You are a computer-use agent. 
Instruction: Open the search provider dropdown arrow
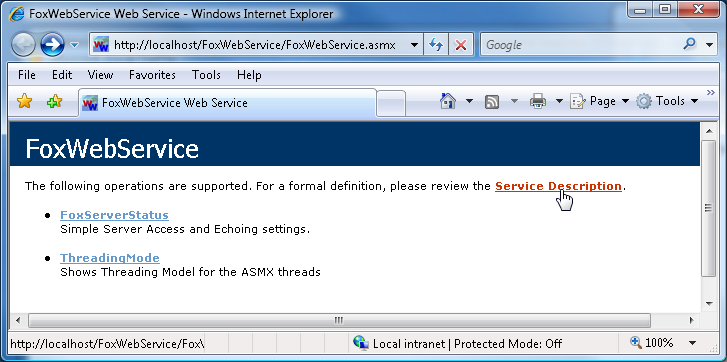point(709,45)
